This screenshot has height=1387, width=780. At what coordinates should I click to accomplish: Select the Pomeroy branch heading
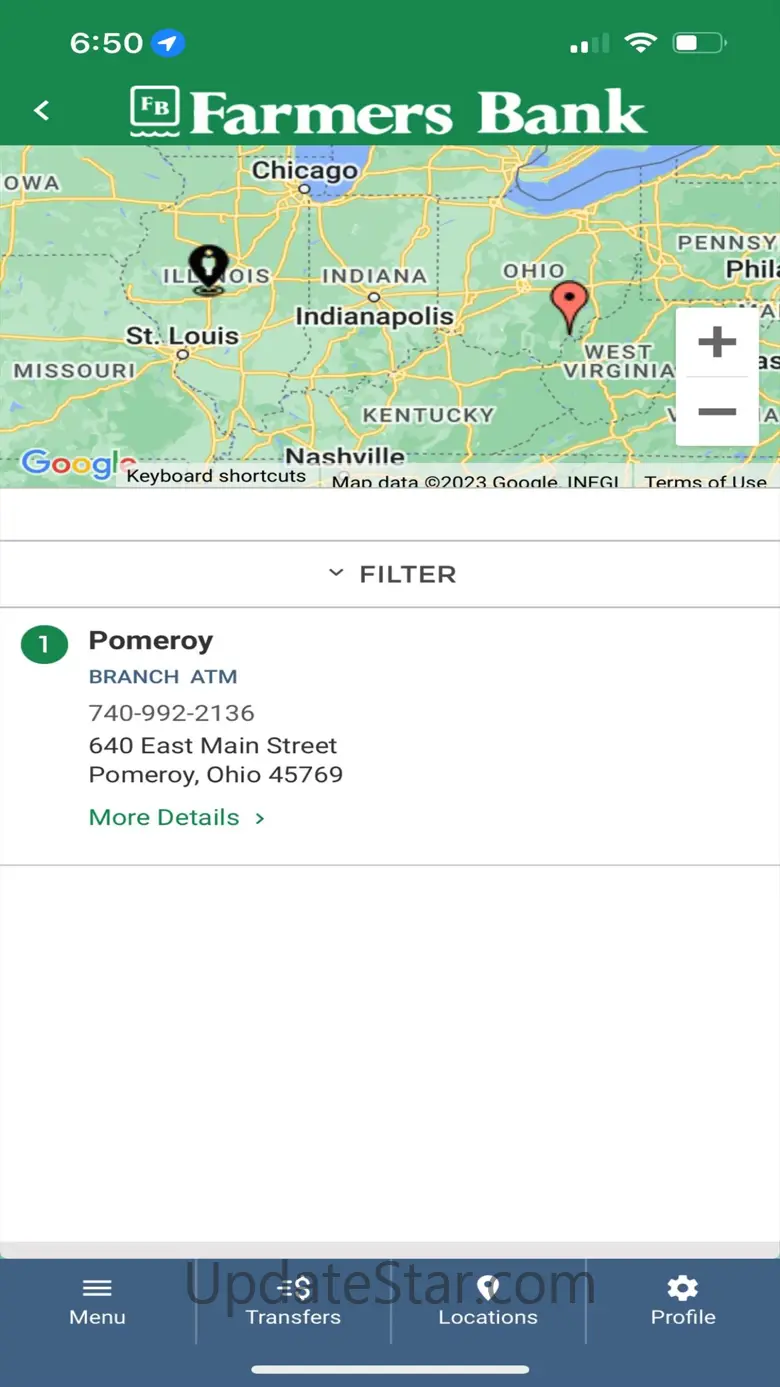[151, 640]
